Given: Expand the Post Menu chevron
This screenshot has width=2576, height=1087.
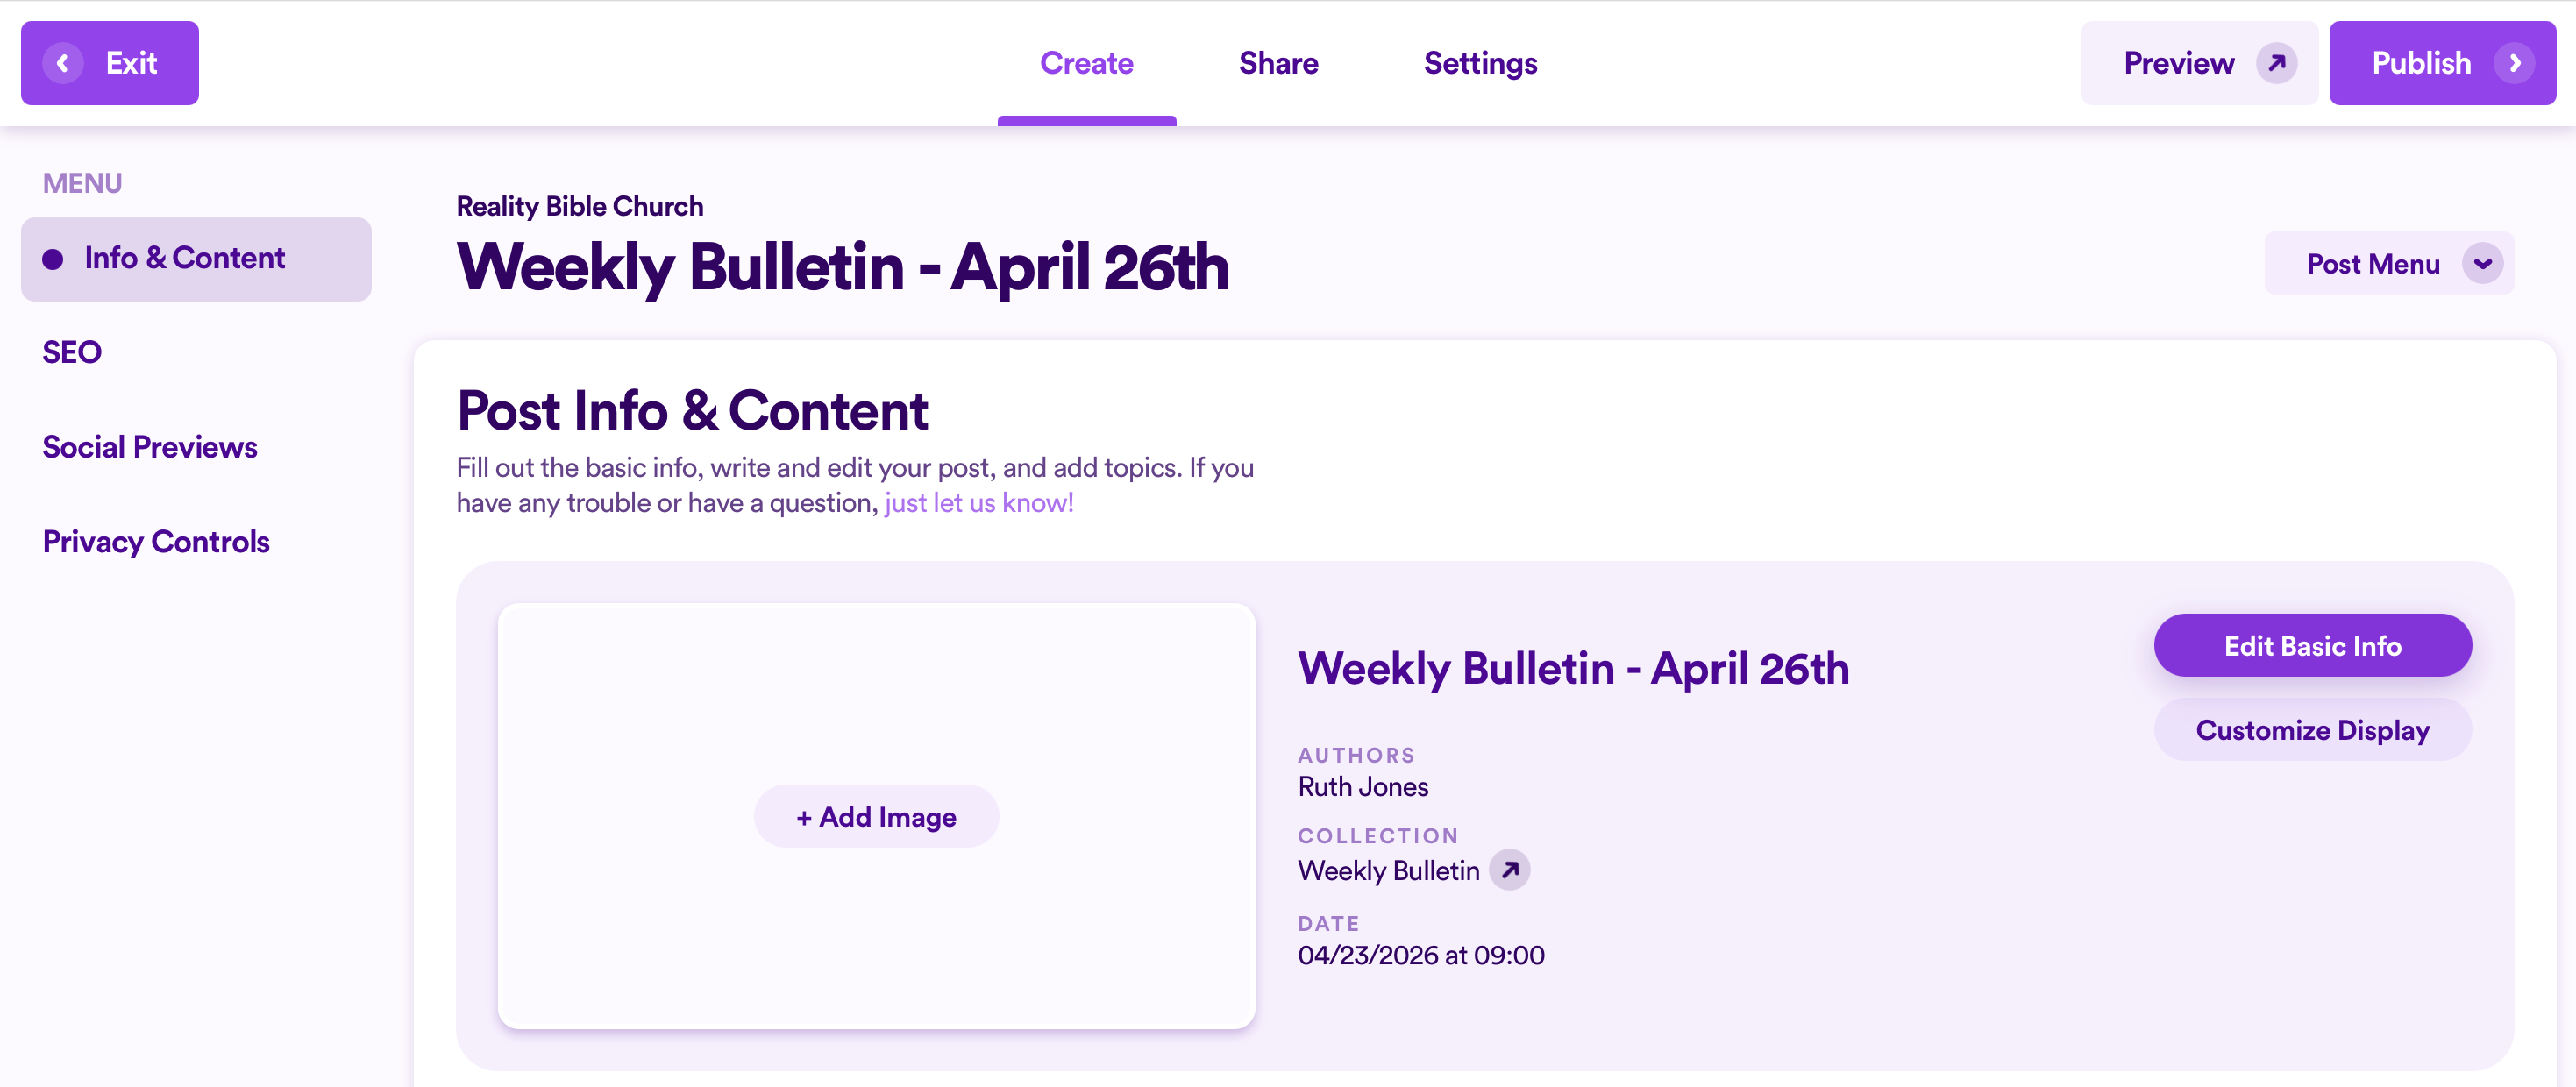Looking at the screenshot, I should click(2482, 264).
